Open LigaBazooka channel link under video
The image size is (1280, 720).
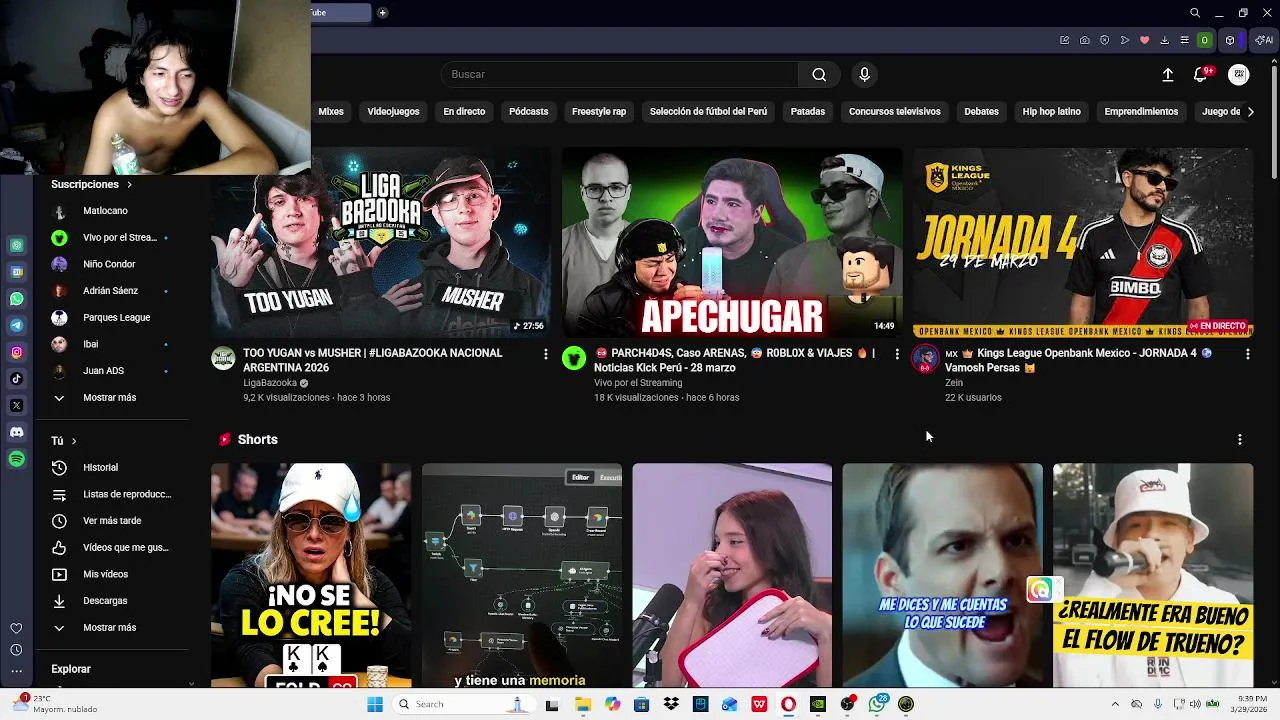270,383
